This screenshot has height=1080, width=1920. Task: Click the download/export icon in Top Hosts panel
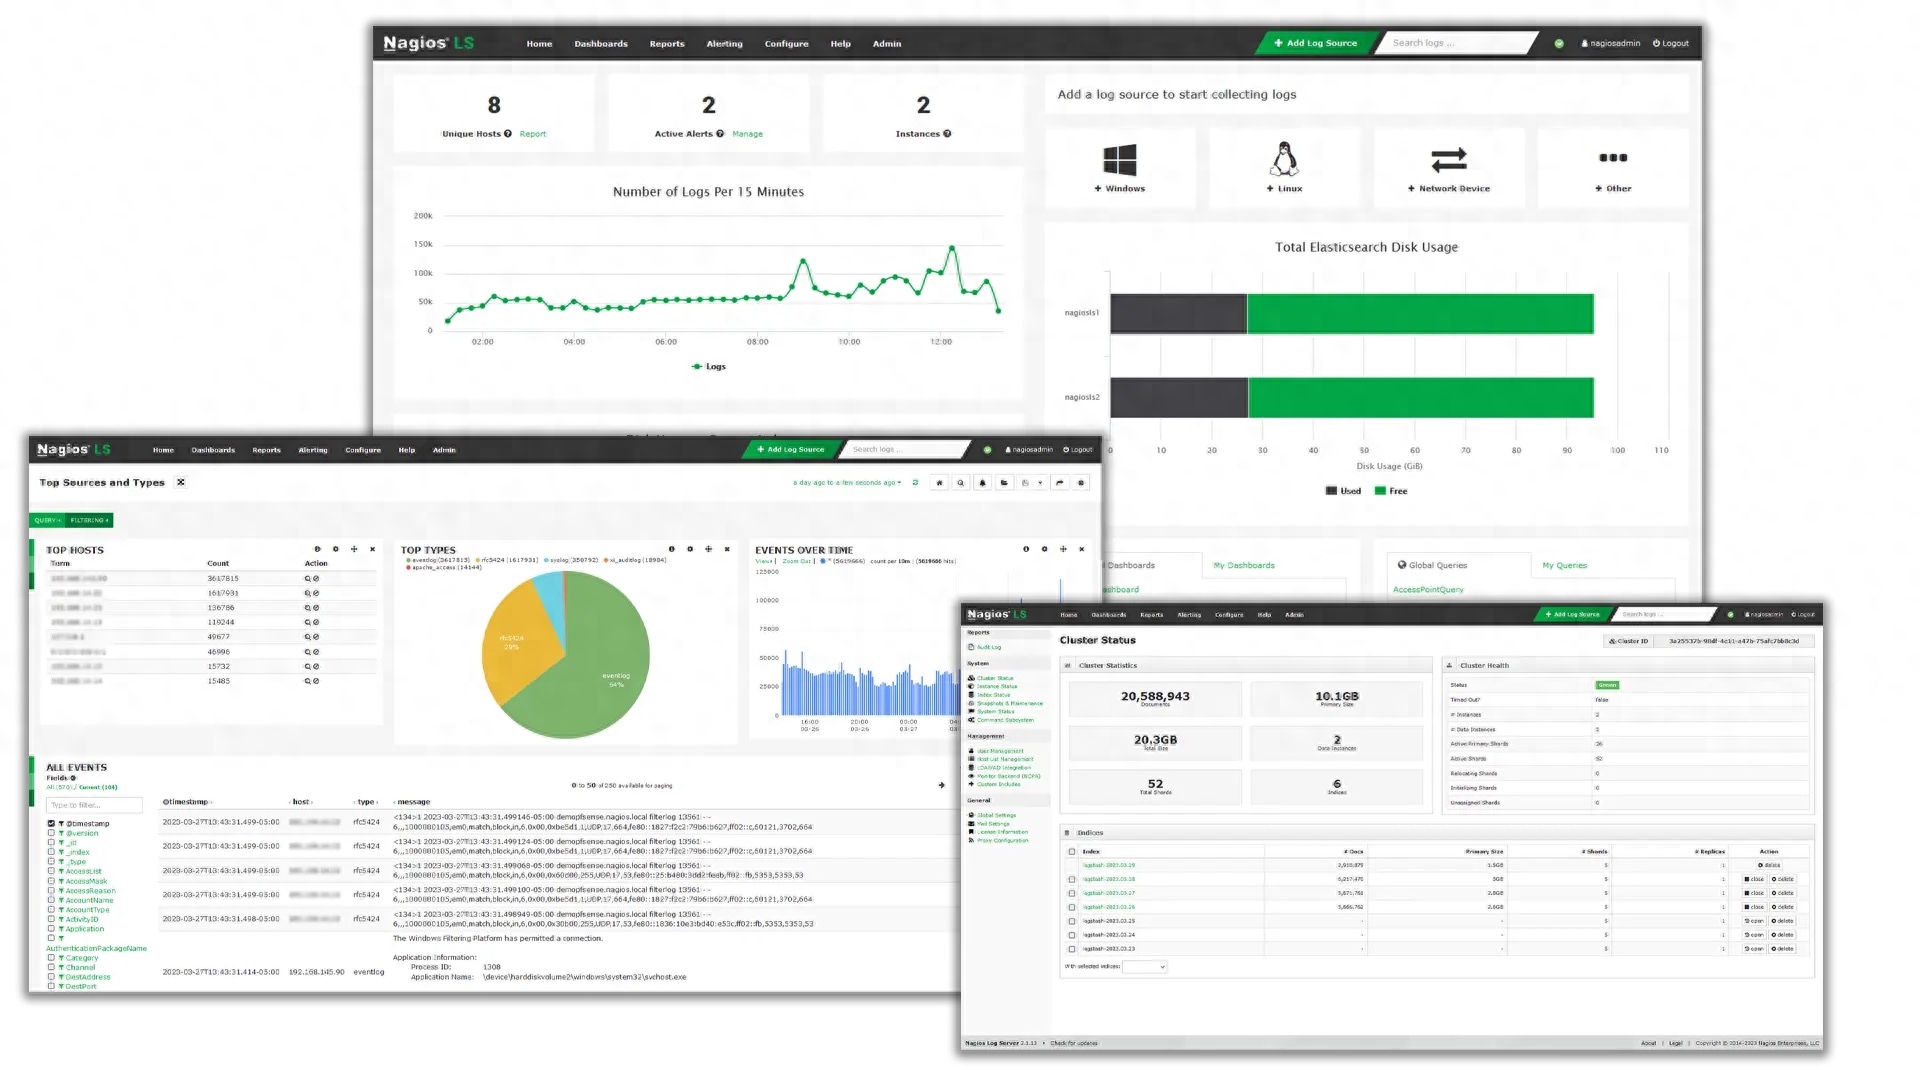coord(315,550)
